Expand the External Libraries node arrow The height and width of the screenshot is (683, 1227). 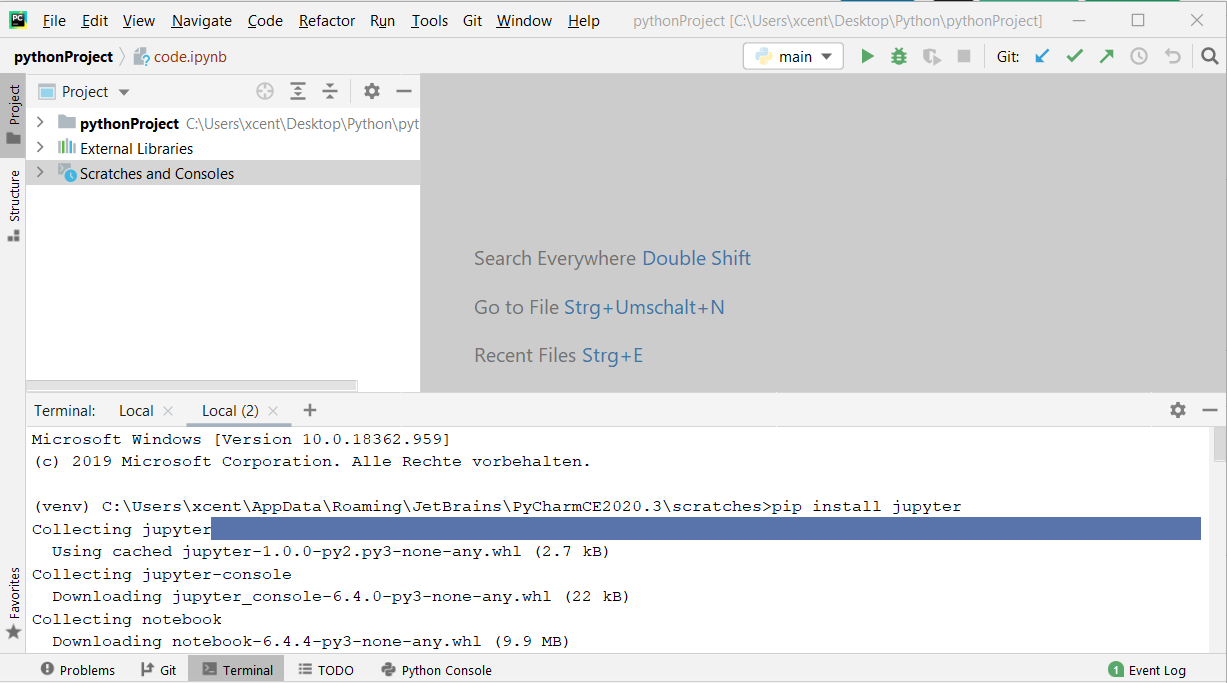click(40, 147)
